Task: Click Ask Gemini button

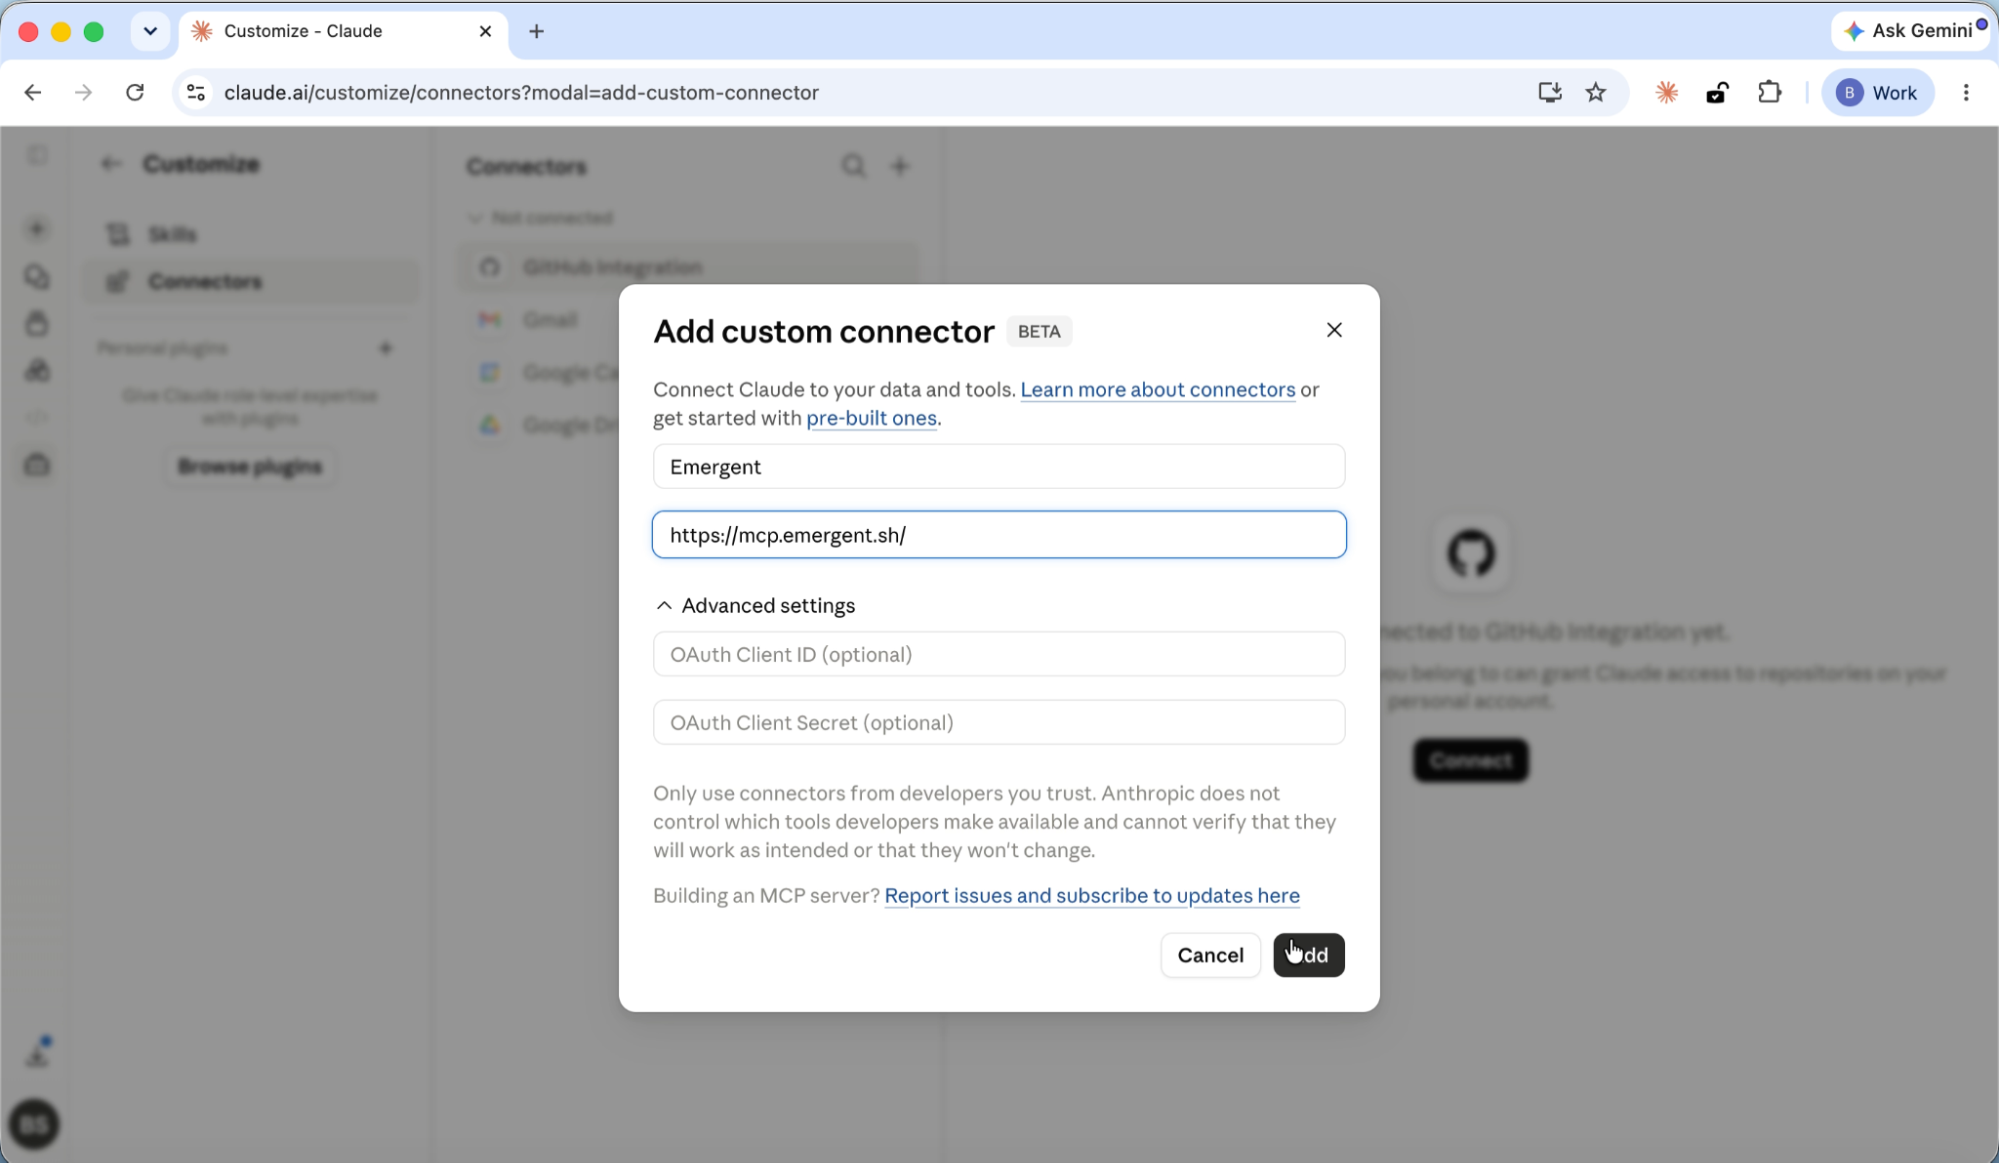Action: (1909, 31)
